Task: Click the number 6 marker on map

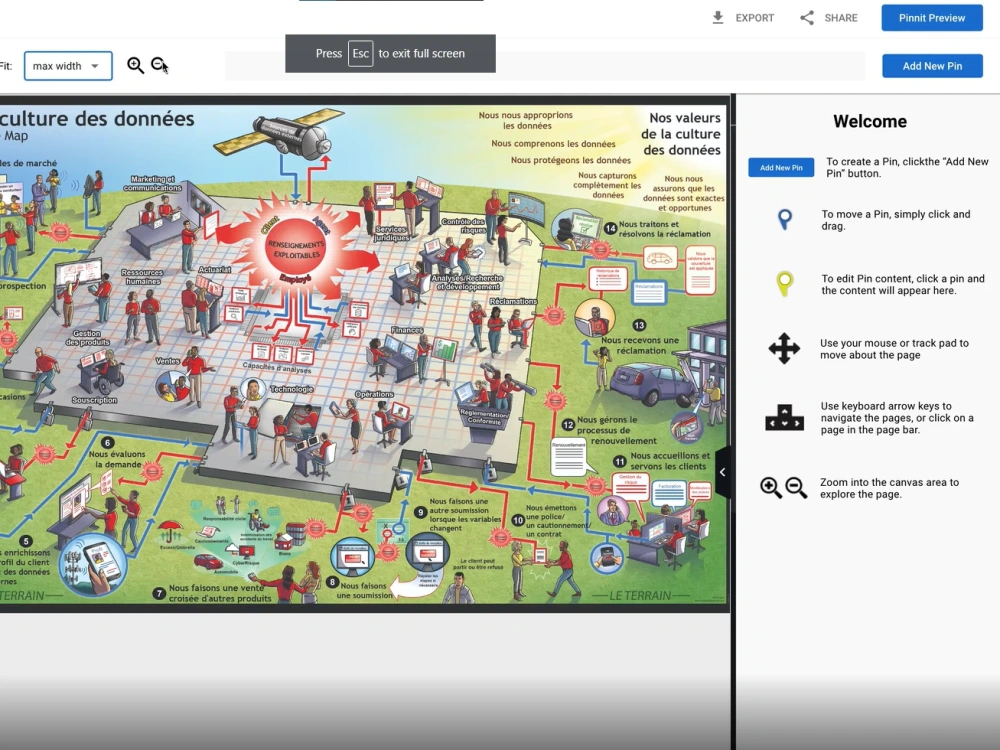Action: point(107,442)
